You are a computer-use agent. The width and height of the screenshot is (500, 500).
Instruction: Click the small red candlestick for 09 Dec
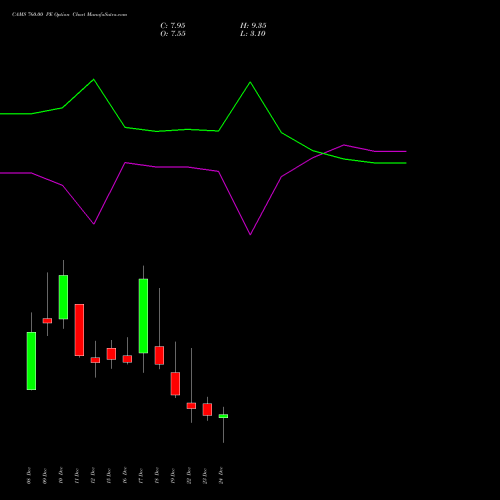47,321
